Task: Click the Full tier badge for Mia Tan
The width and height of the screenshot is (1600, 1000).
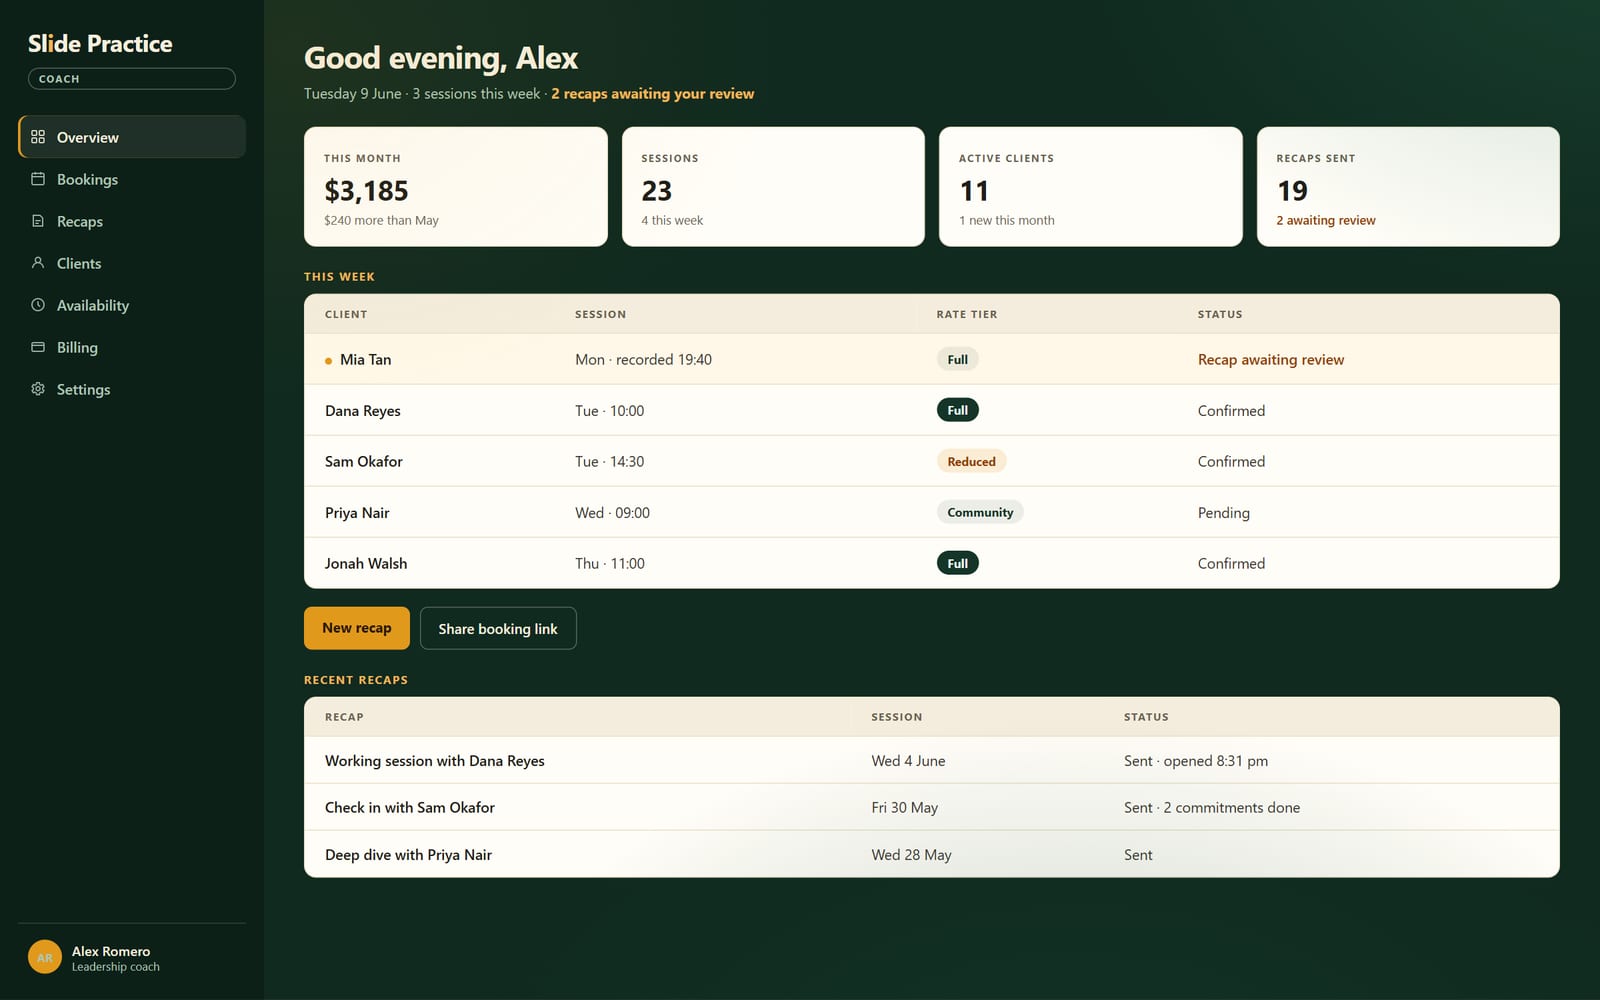Action: click(x=958, y=360)
